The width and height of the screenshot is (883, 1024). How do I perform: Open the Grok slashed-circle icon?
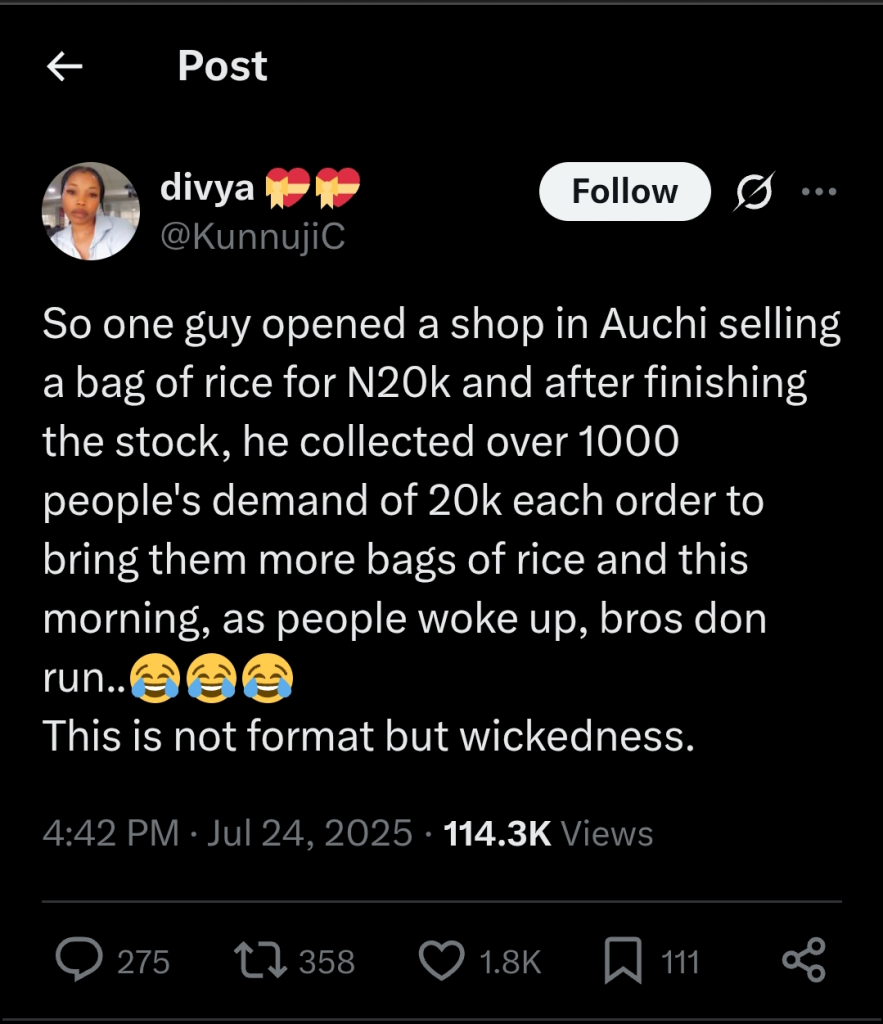tap(753, 191)
